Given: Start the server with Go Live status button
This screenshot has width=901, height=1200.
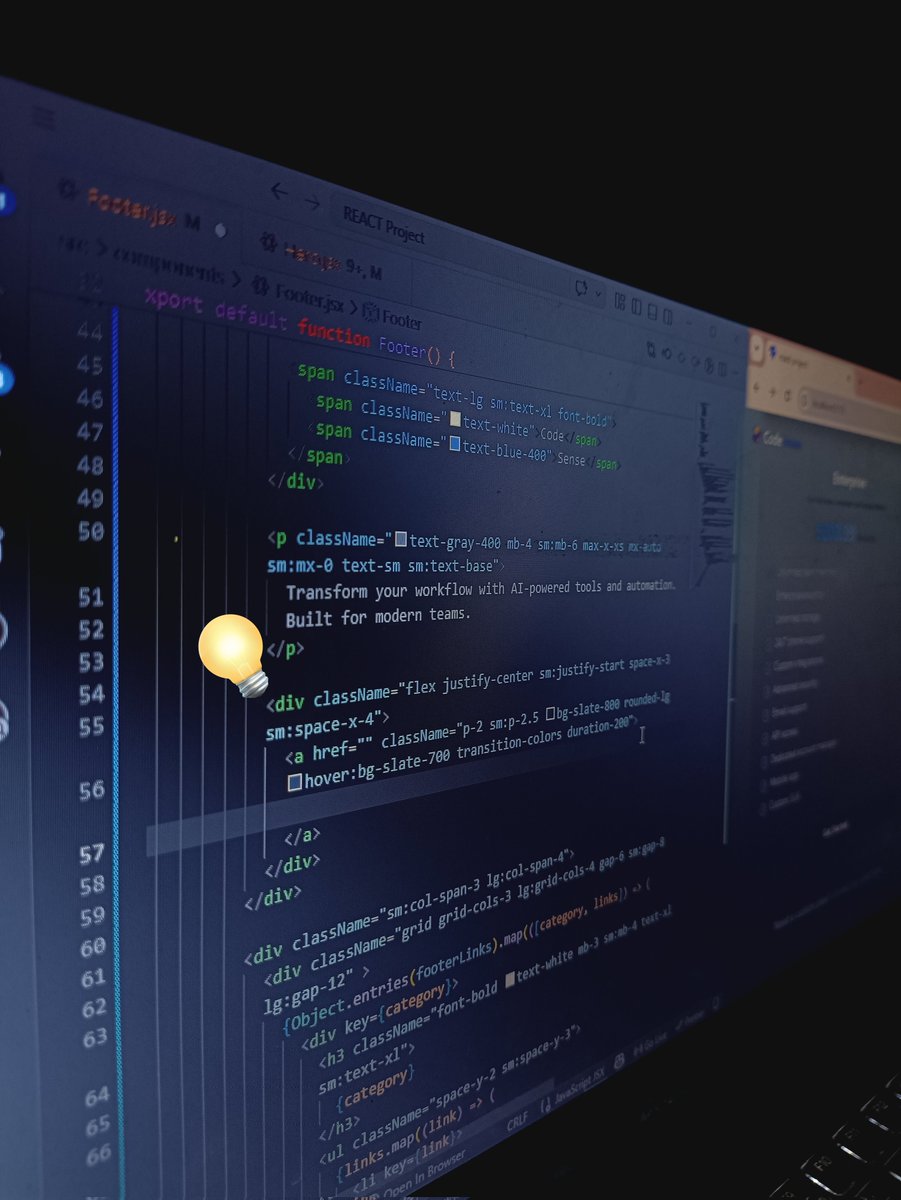Looking at the screenshot, I should pyautogui.click(x=650, y=1043).
